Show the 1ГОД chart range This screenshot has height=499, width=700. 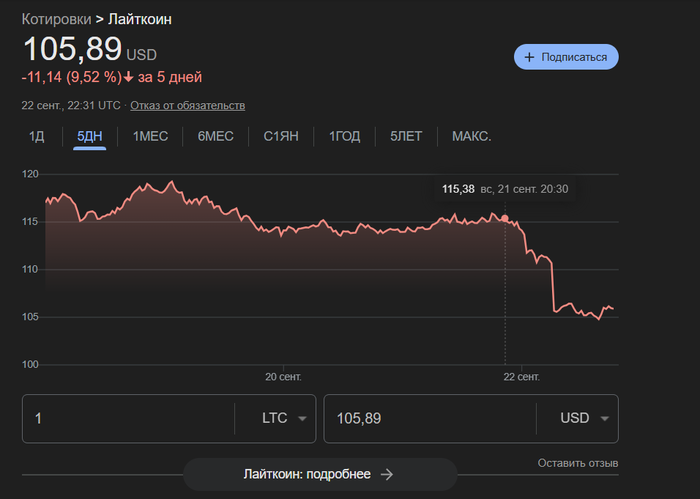[344, 136]
